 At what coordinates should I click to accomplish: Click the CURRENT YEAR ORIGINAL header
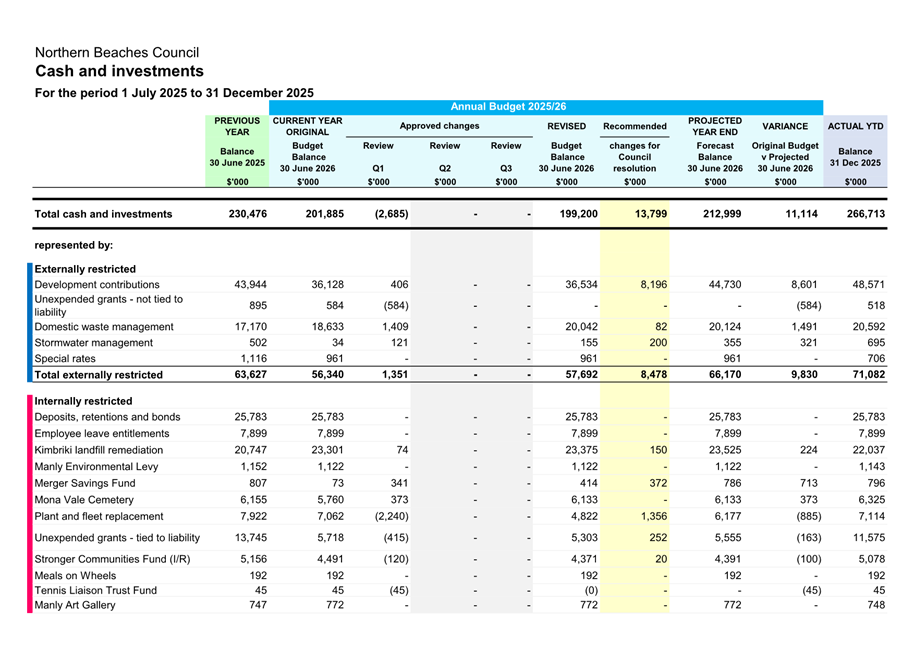307,126
